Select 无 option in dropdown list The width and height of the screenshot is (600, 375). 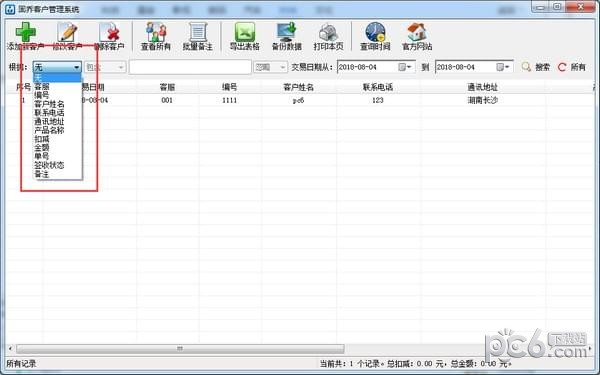57,78
